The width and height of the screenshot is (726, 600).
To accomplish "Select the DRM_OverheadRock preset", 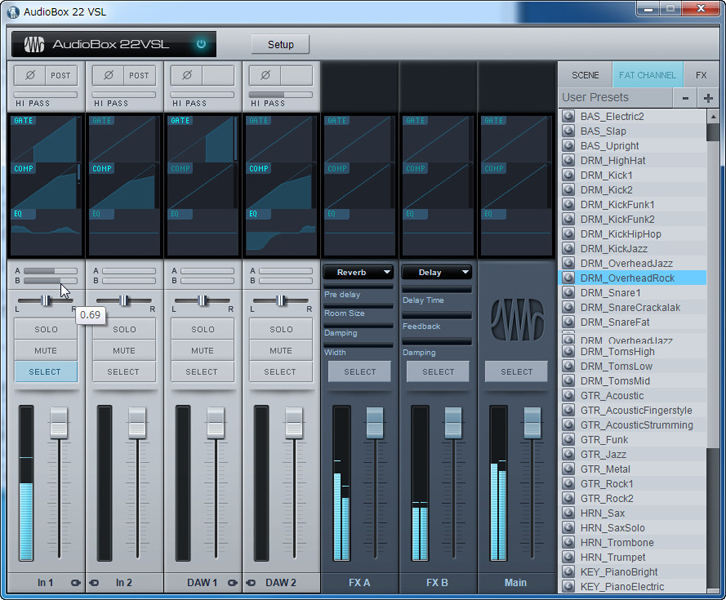I will (633, 278).
